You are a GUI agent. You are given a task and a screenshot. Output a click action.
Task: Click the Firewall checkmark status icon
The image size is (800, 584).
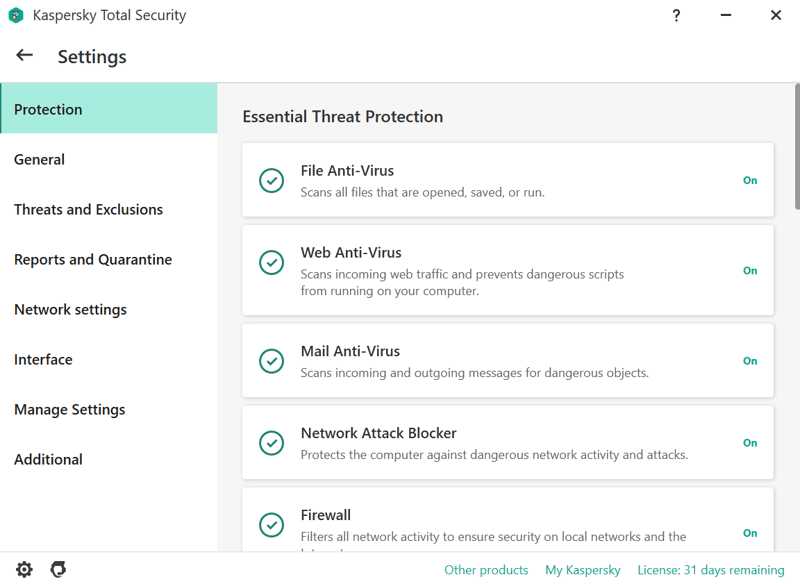tap(271, 525)
